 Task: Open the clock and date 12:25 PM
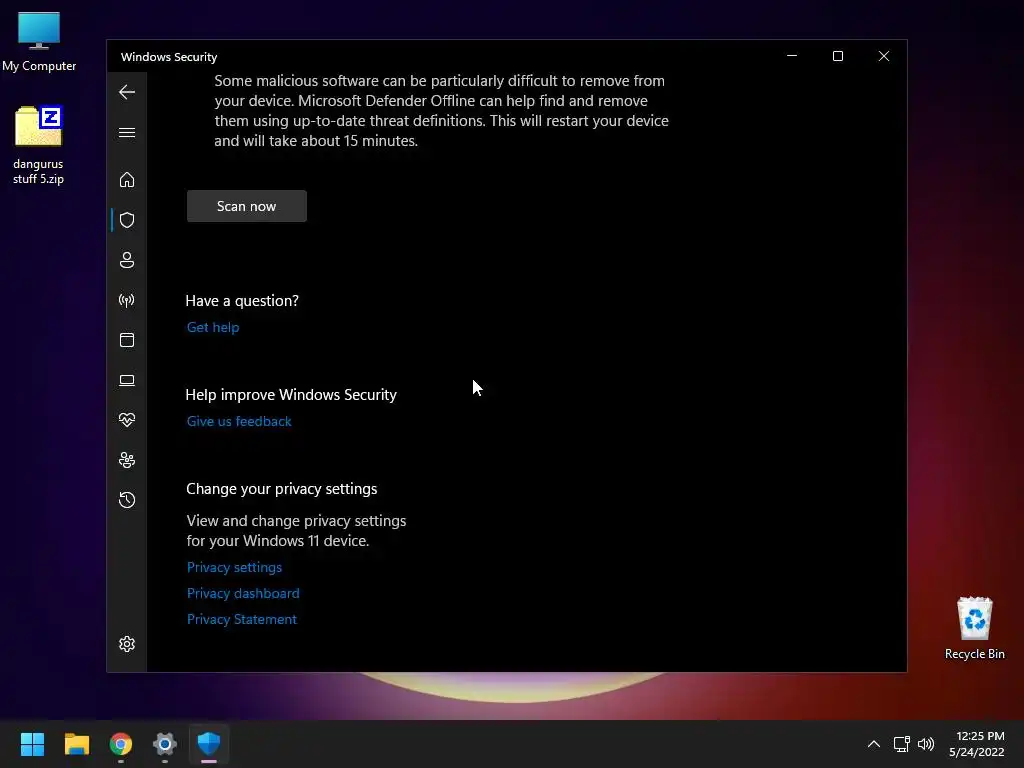(977, 744)
